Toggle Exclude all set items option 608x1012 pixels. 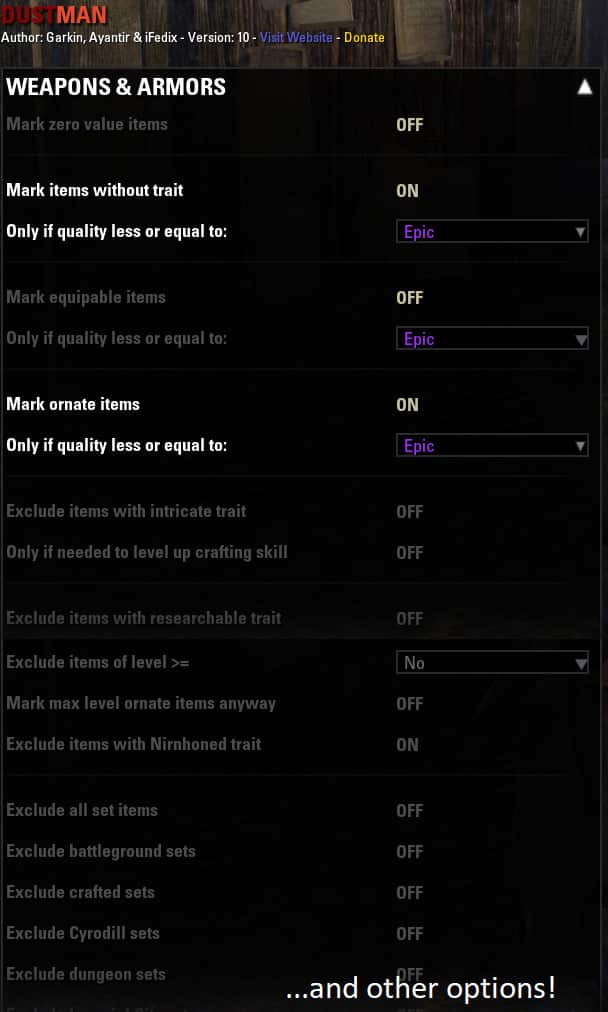pyautogui.click(x=409, y=811)
